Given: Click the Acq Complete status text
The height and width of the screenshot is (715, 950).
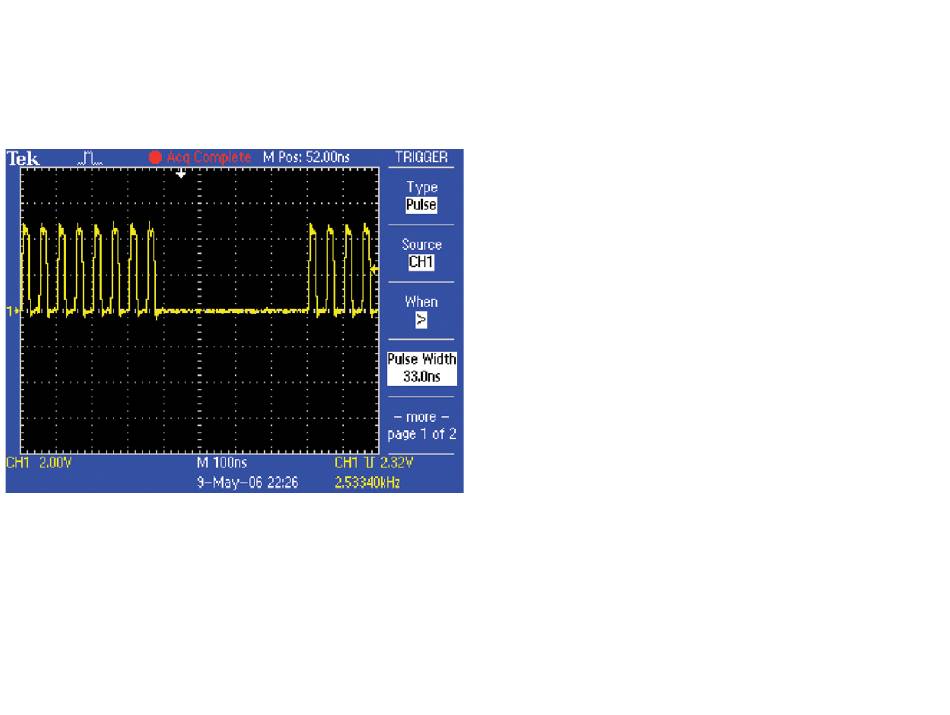Looking at the screenshot, I should coord(208,158).
